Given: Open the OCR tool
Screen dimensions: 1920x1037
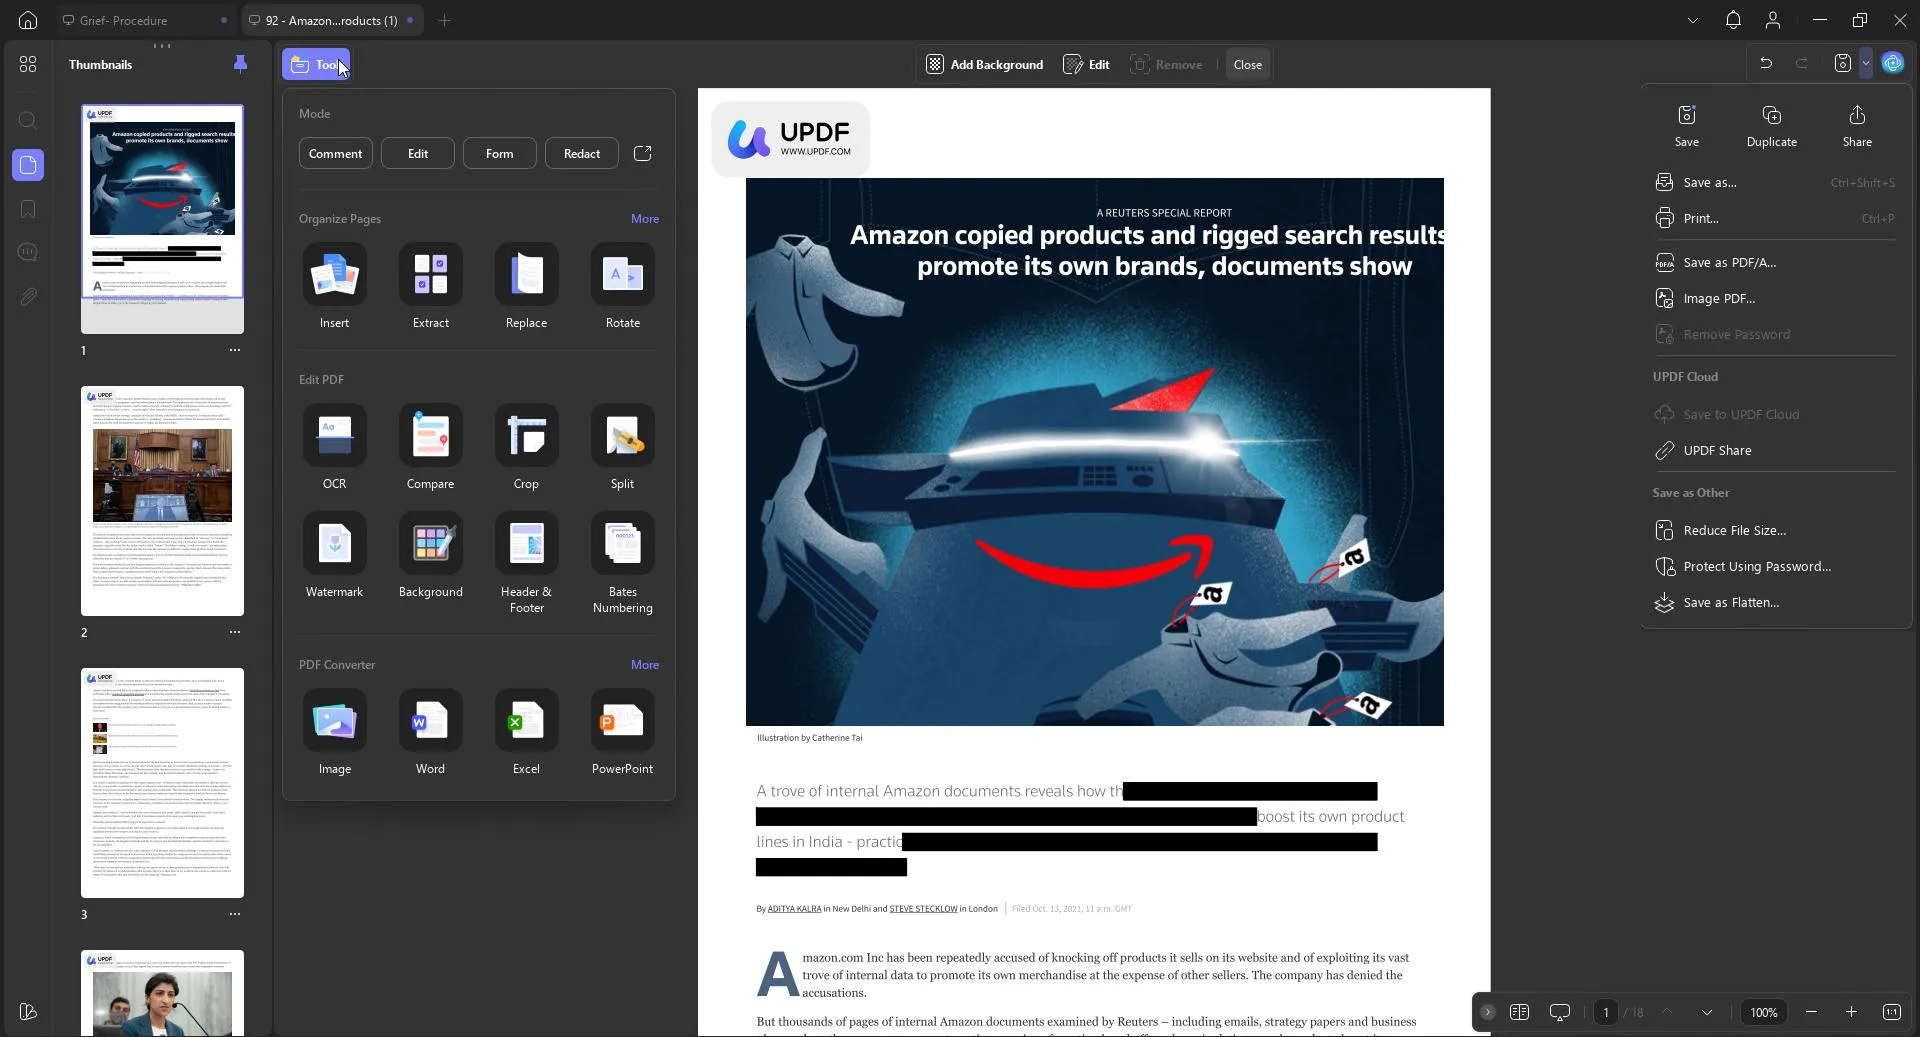Looking at the screenshot, I should pos(334,436).
